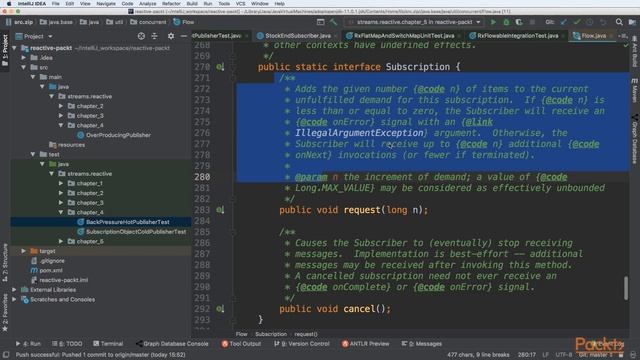Collapse the reactive-packt root node
The image size is (640, 360).
[15, 48]
